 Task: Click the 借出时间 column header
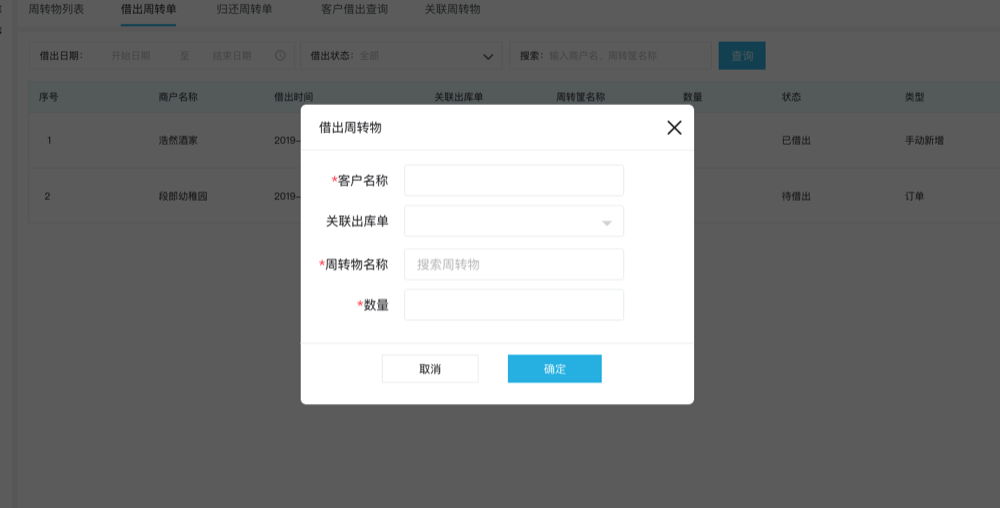point(293,97)
